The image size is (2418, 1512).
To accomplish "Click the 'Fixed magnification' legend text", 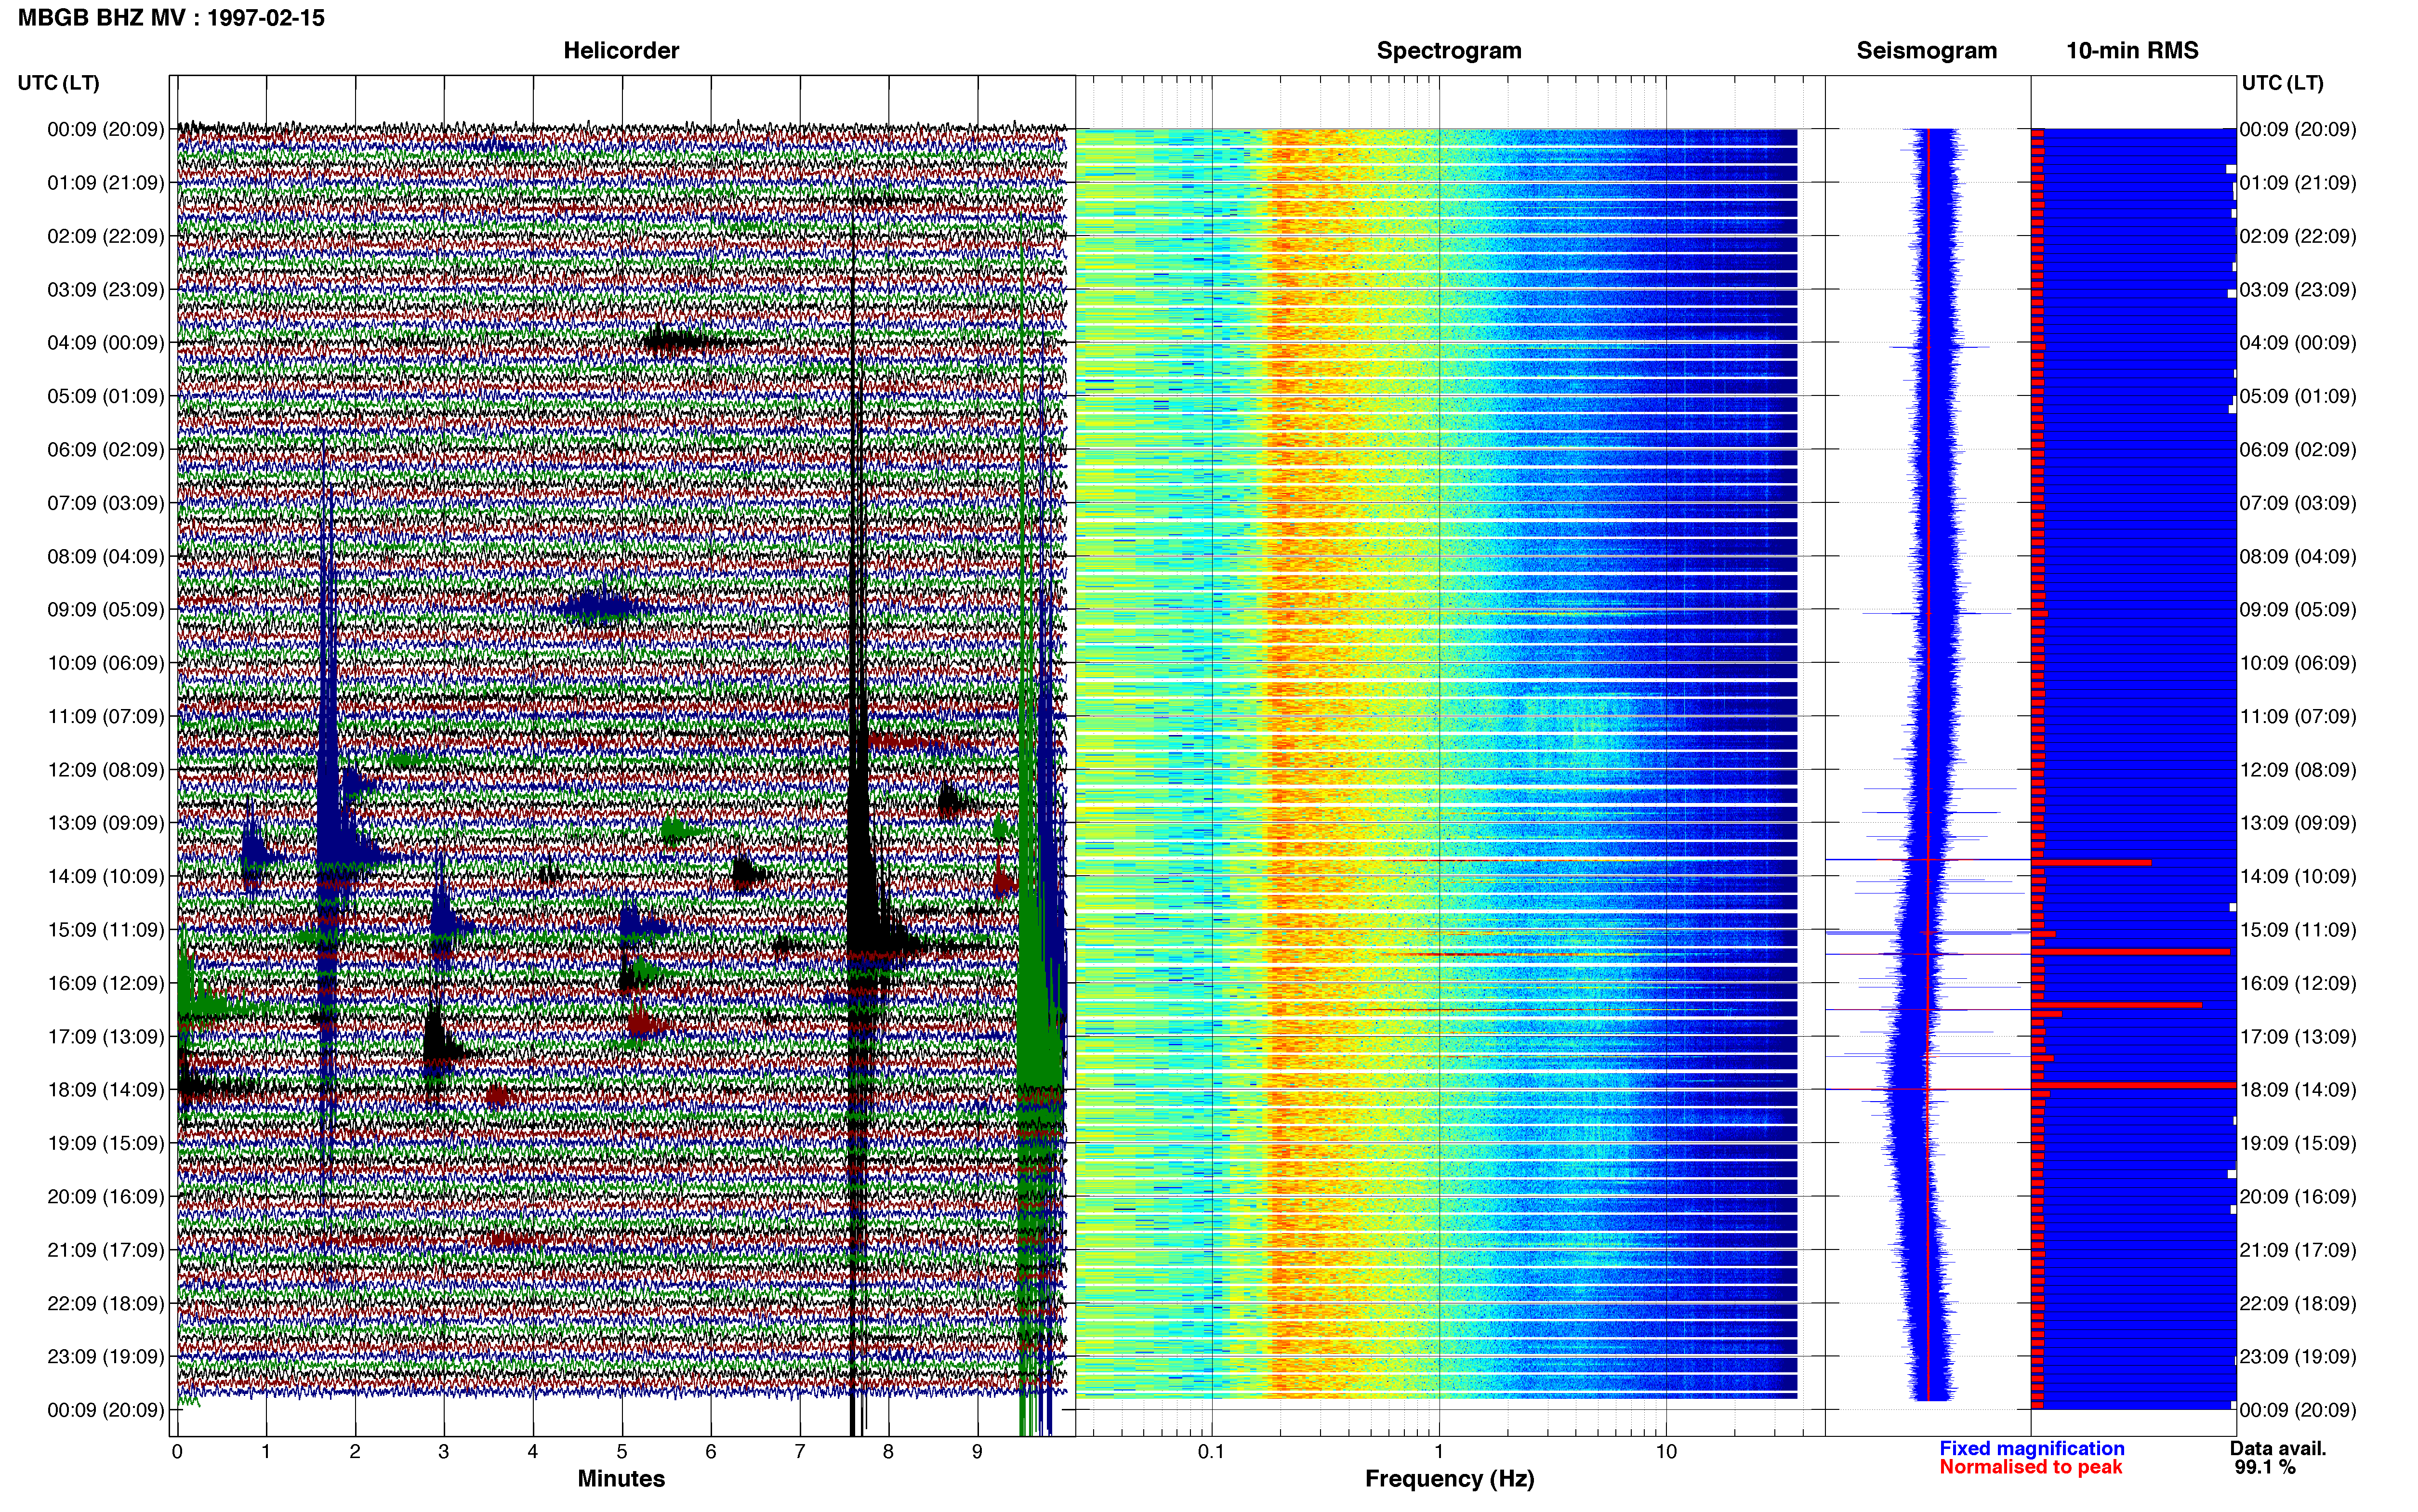I will coord(2032,1449).
